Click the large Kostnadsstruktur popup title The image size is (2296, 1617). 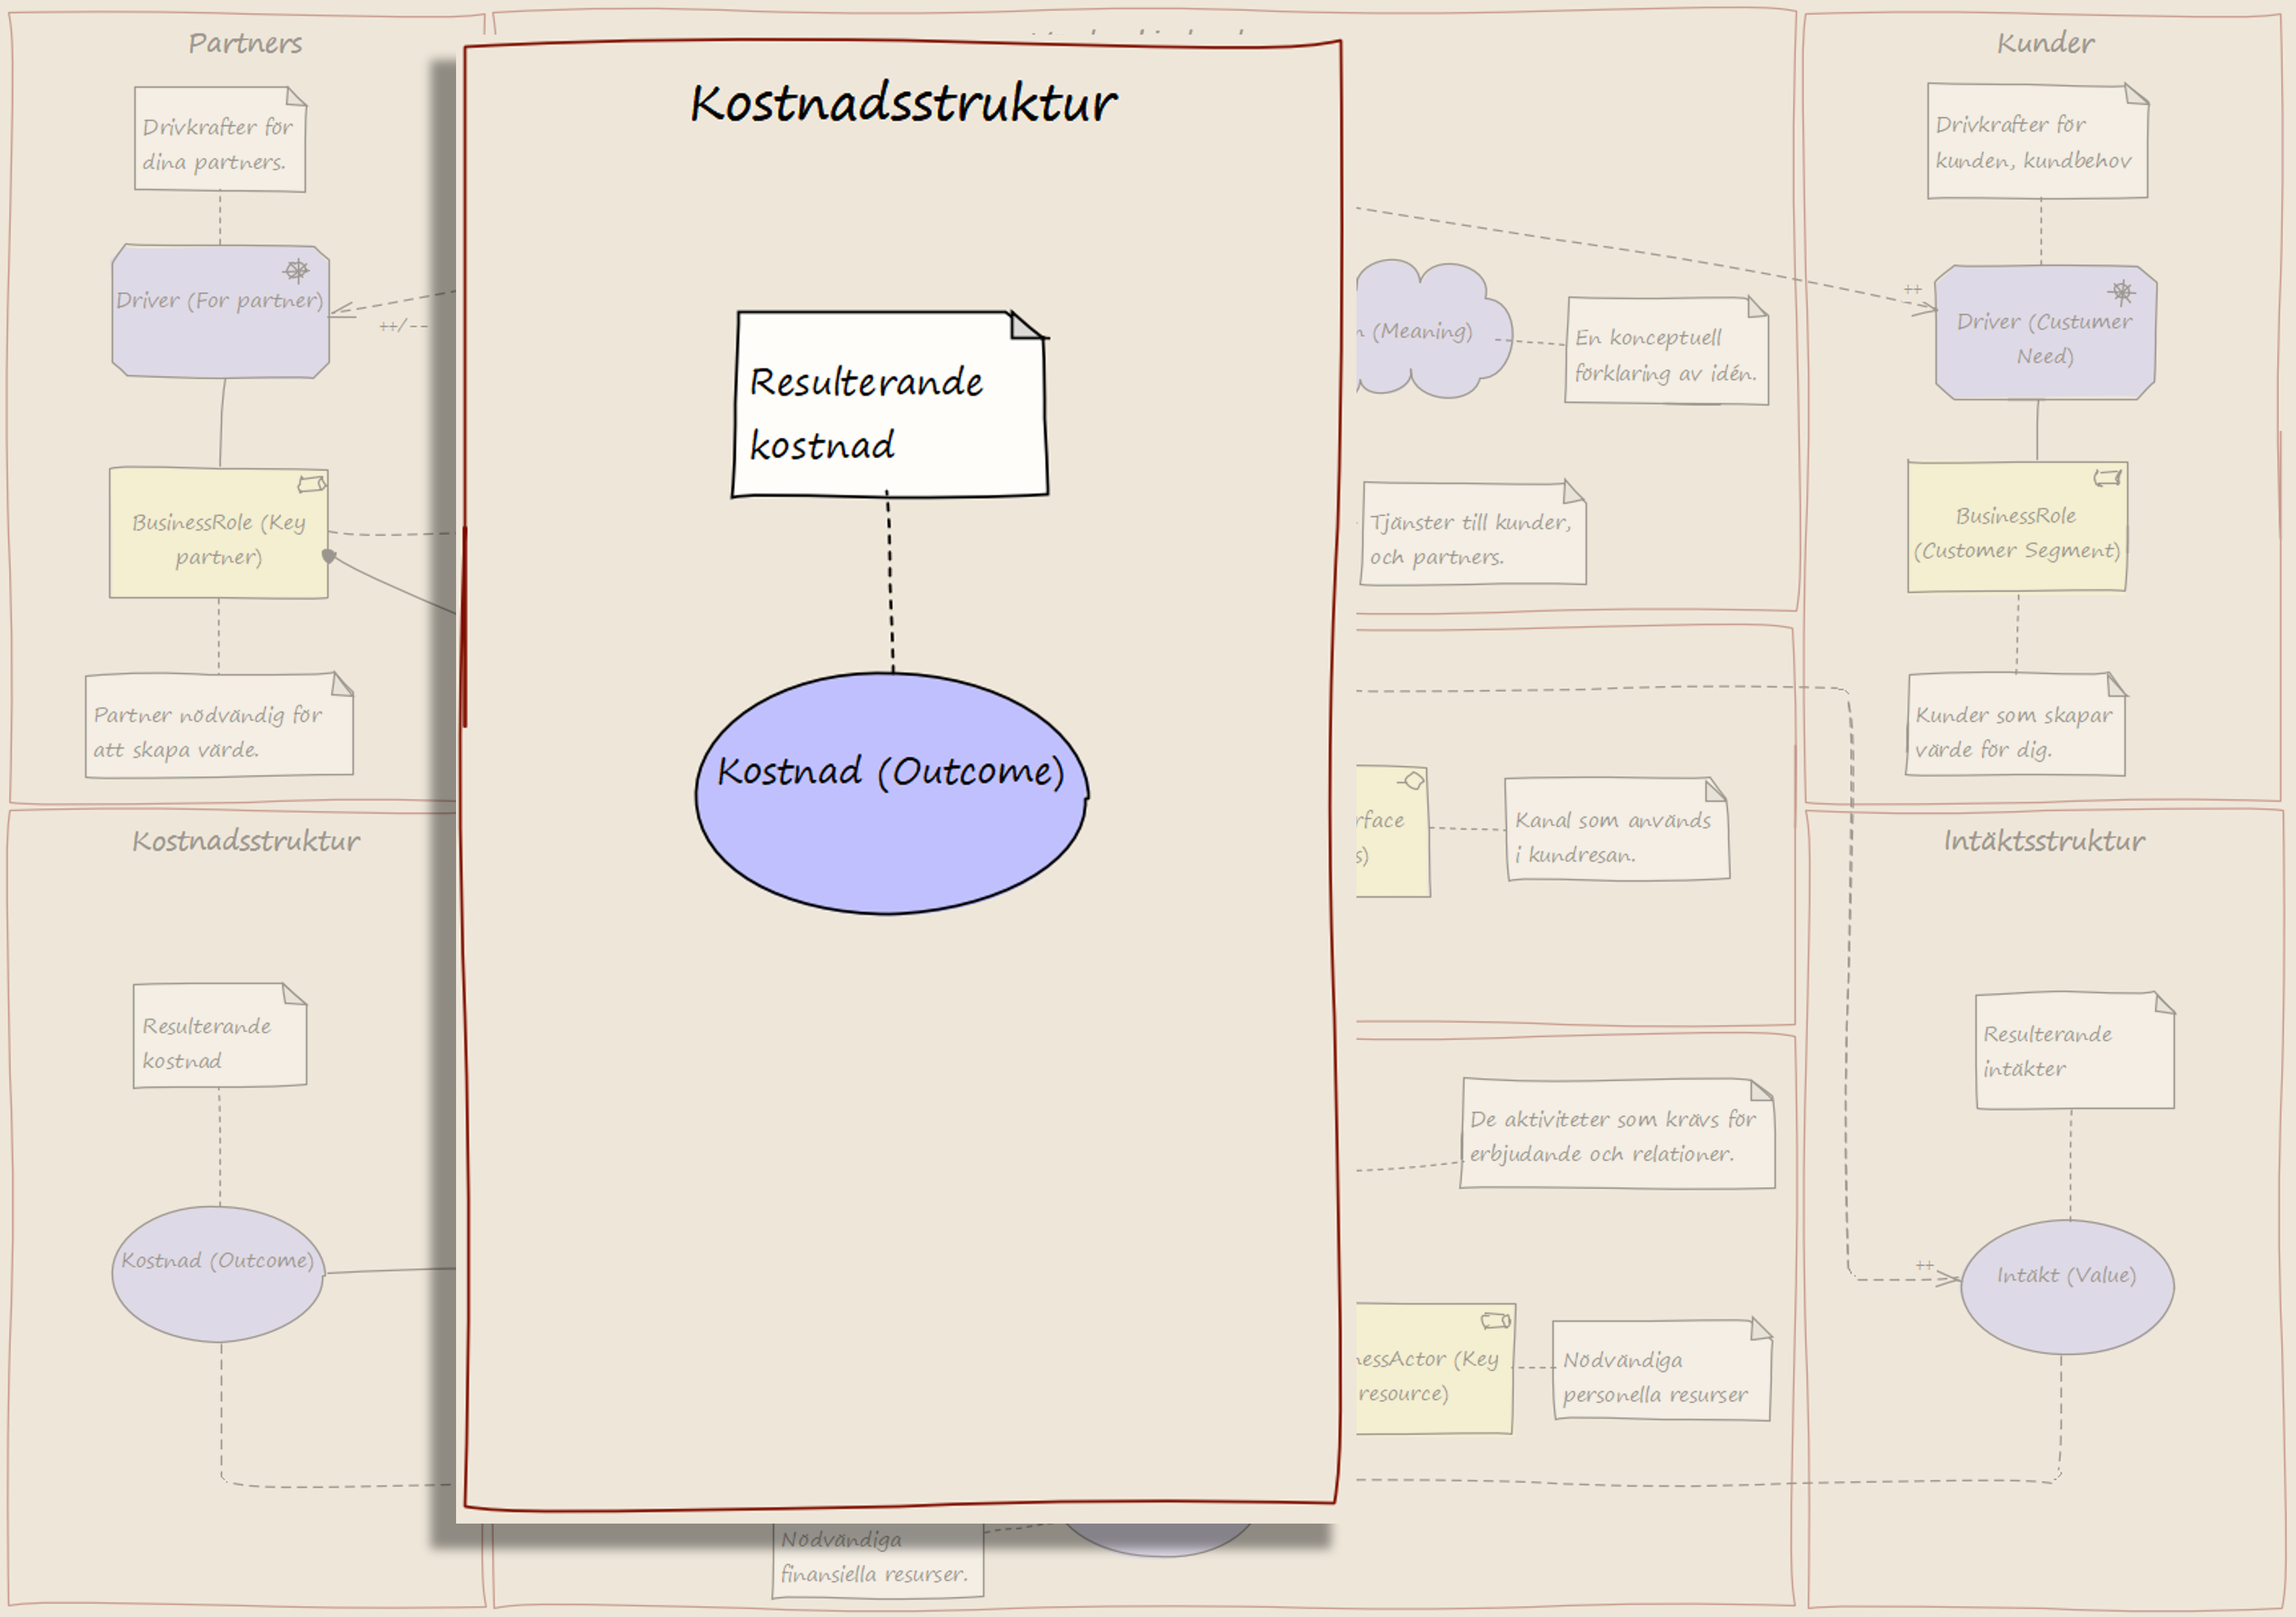903,103
